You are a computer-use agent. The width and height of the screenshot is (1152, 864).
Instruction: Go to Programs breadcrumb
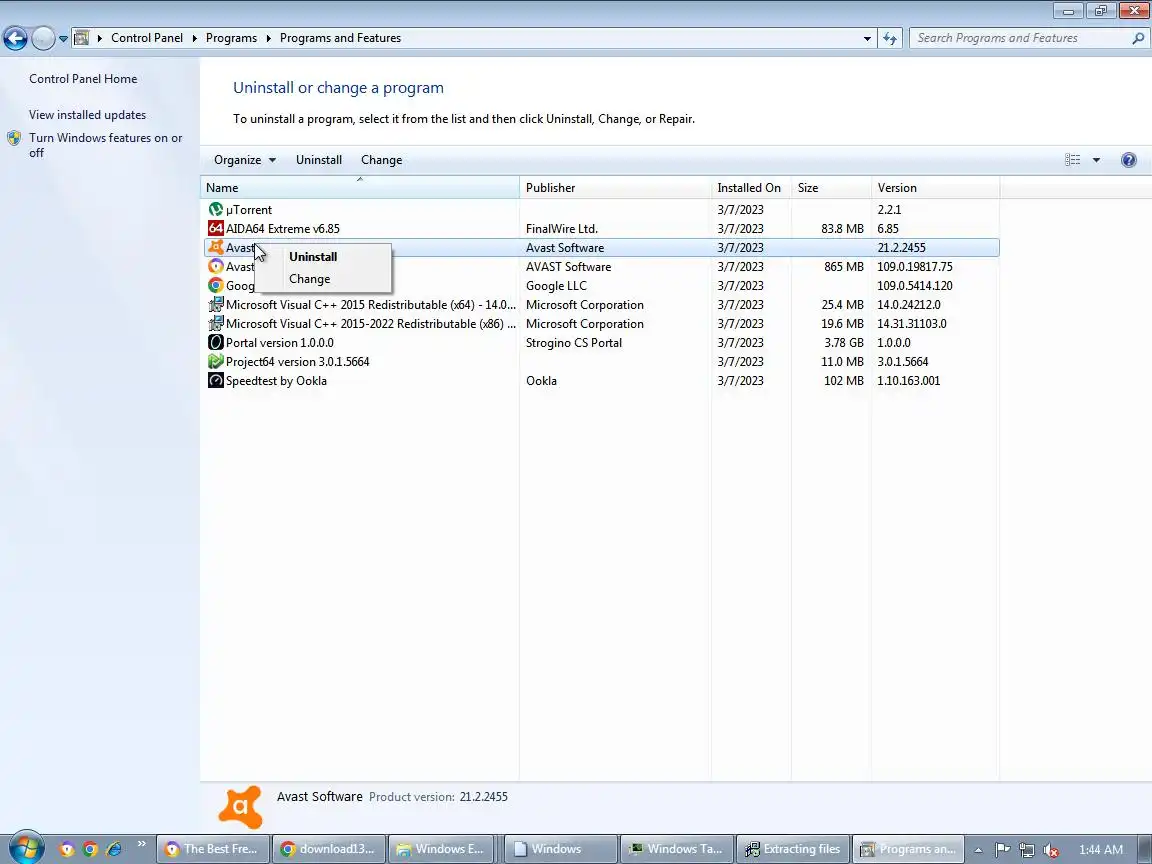pos(231,38)
